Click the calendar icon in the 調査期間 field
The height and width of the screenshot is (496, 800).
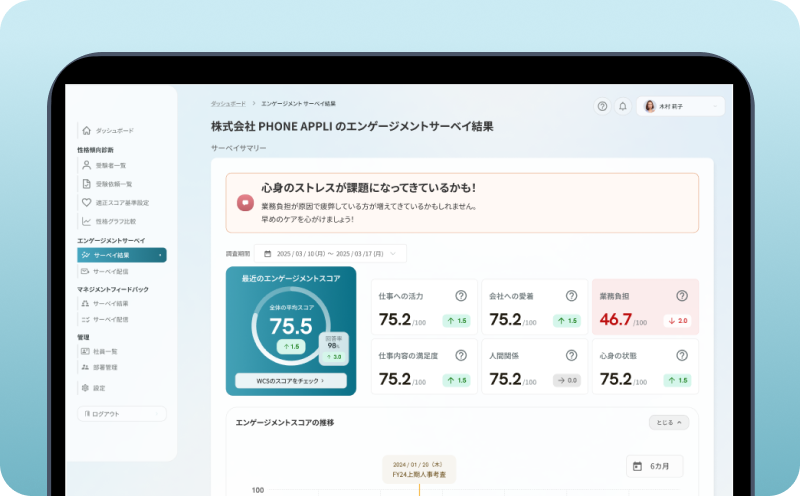[x=267, y=254]
